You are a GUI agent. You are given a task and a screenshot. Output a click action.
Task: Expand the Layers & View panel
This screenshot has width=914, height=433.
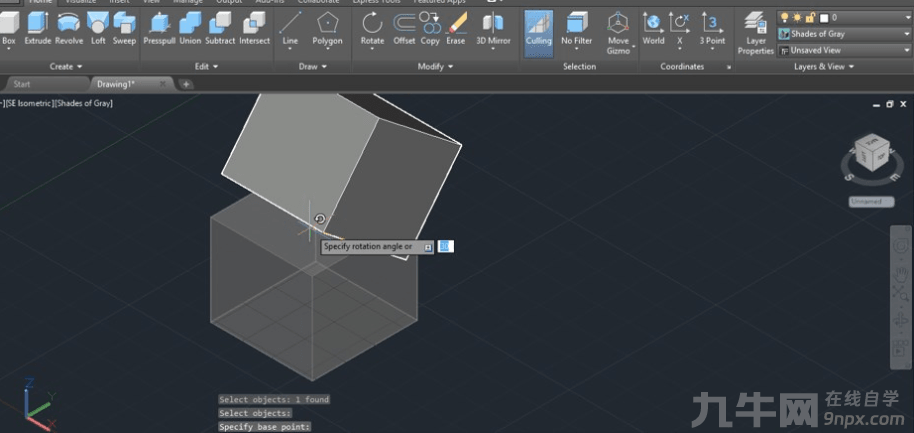[824, 66]
